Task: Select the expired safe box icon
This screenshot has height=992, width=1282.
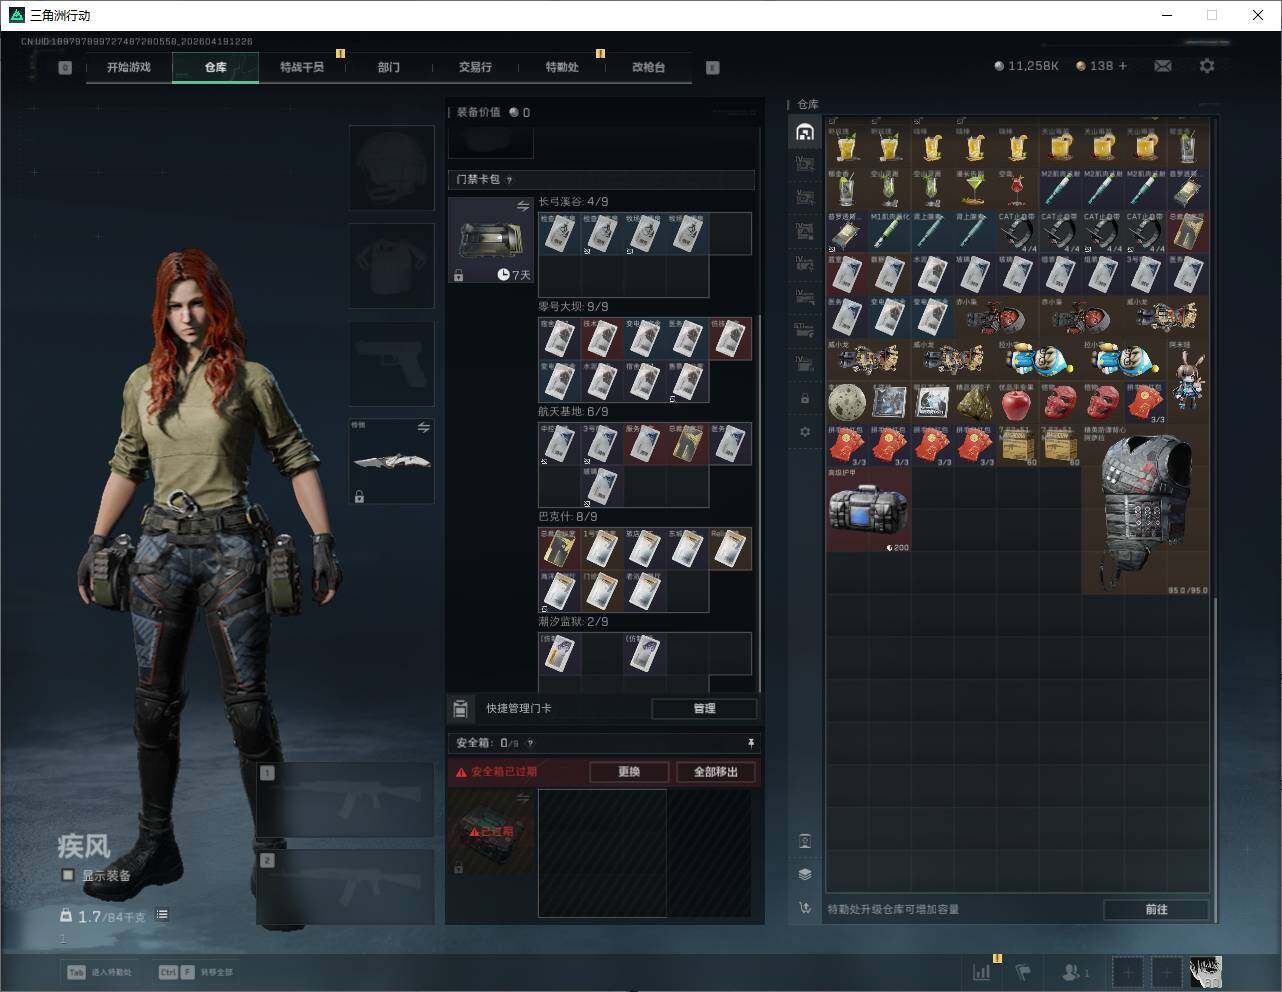Action: (x=491, y=830)
